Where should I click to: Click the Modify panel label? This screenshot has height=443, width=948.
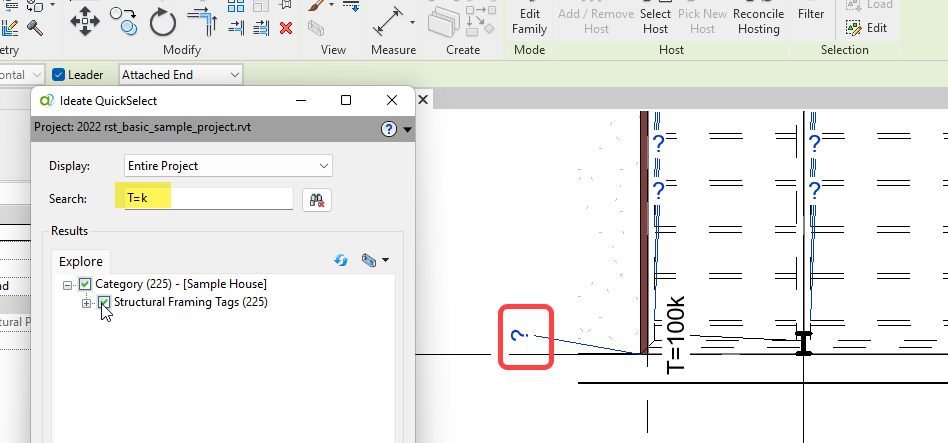182,50
